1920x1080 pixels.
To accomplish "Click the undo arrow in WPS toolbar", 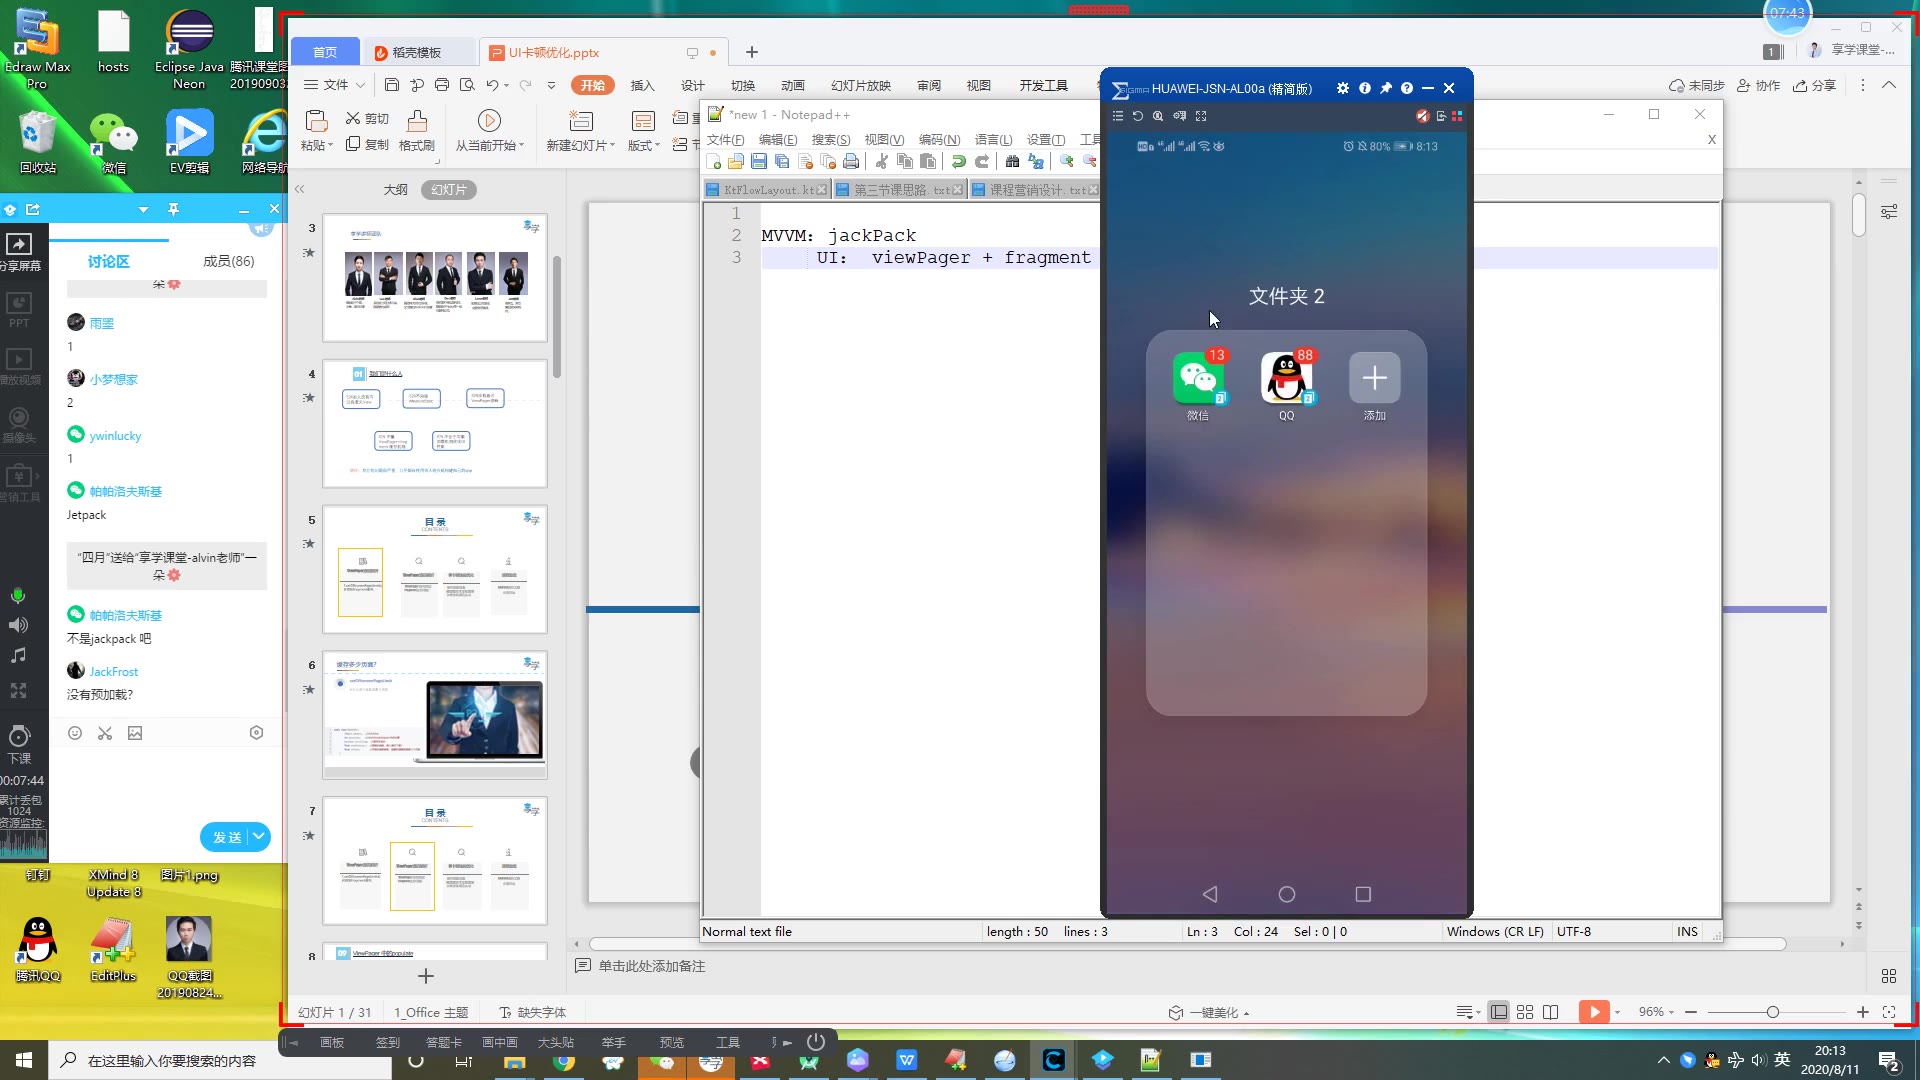I will click(x=492, y=85).
